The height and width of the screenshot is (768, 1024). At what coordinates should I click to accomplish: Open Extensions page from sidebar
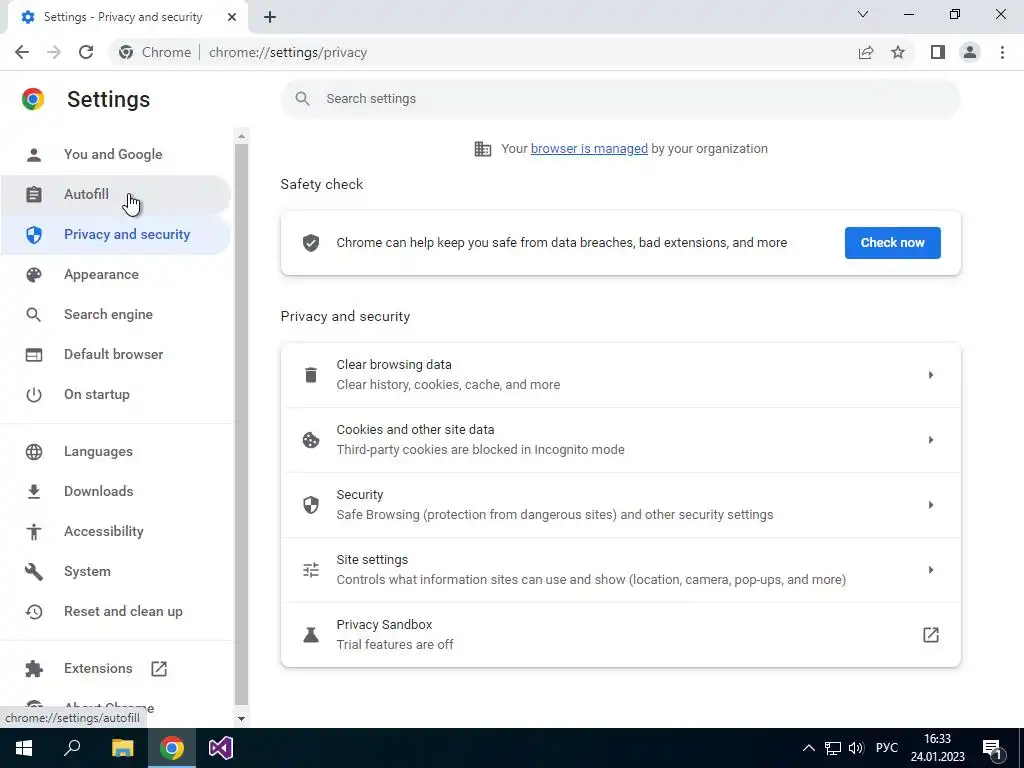(x=116, y=669)
